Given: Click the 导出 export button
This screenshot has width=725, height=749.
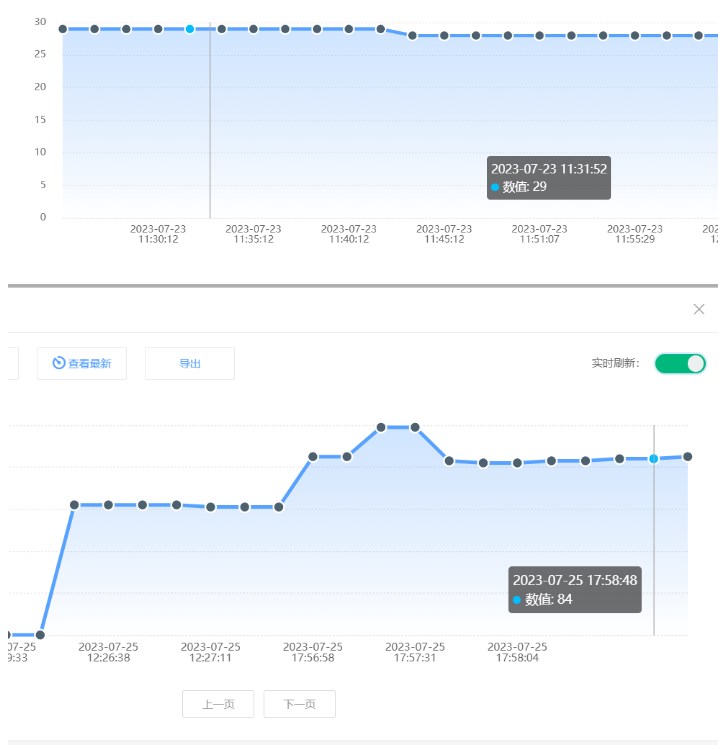Looking at the screenshot, I should click(190, 364).
